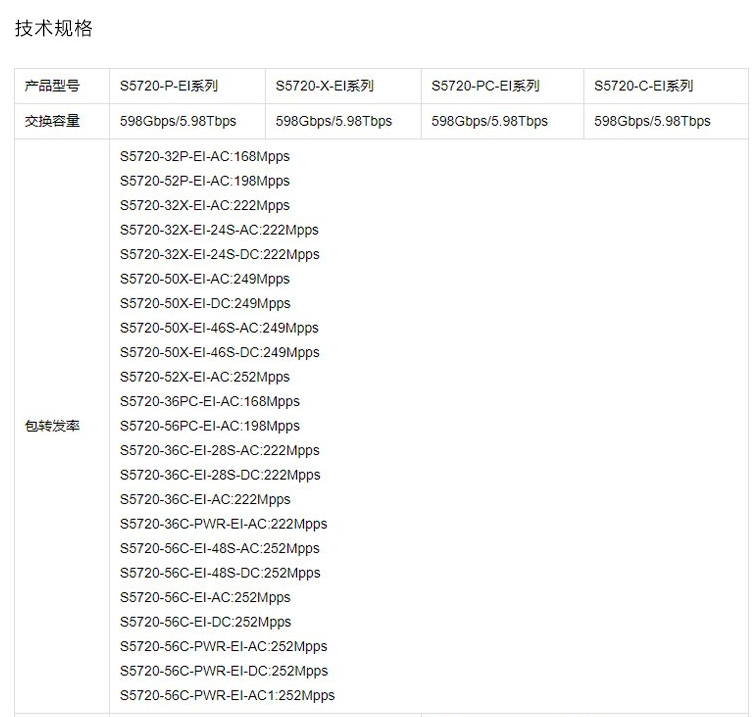
Task: Click the 技术规格 heading
Action: point(53,28)
